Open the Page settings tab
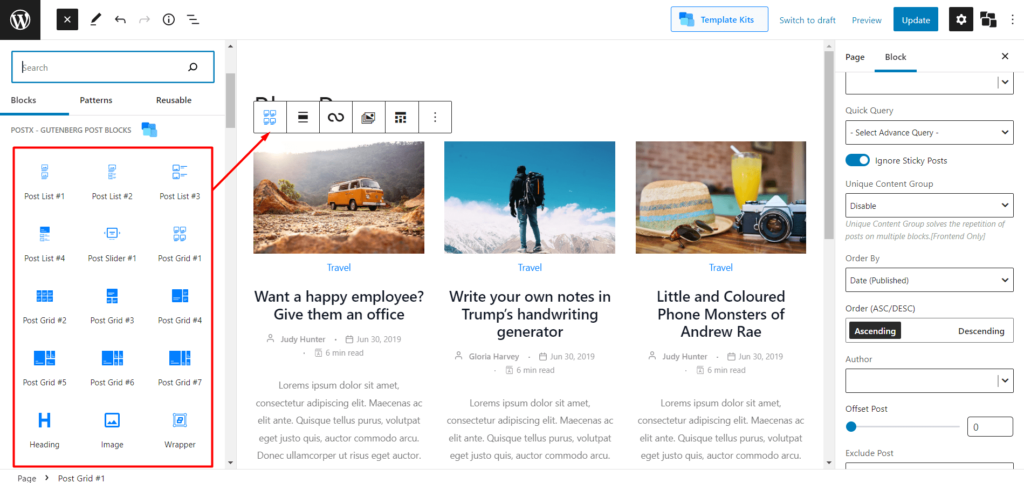This screenshot has height=483, width=1024. click(x=855, y=57)
